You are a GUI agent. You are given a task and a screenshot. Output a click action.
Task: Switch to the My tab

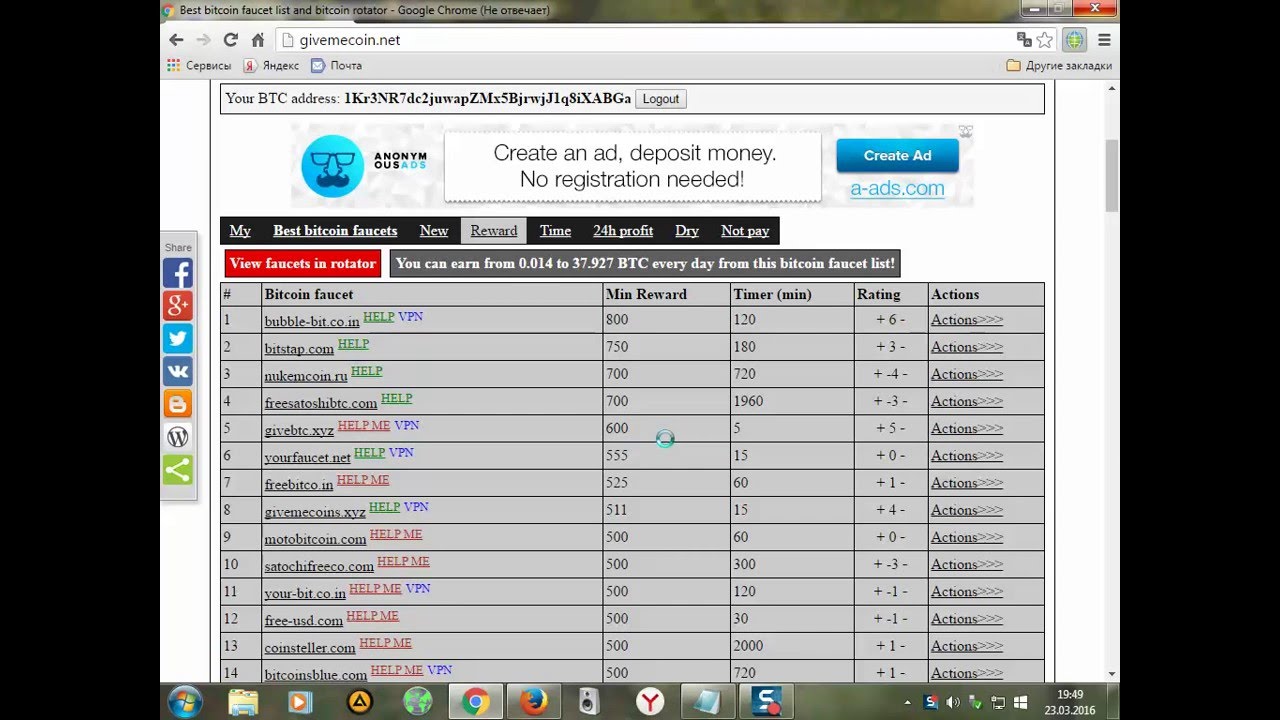pos(240,231)
